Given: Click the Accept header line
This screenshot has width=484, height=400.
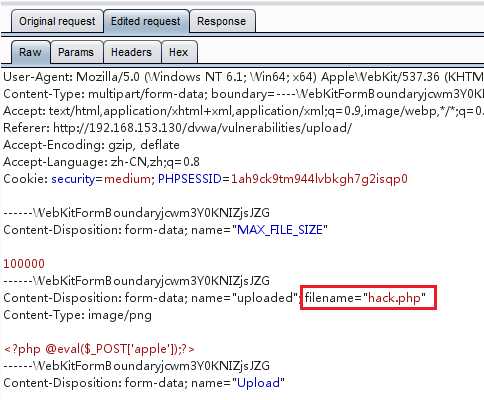Looking at the screenshot, I should click(x=243, y=111).
